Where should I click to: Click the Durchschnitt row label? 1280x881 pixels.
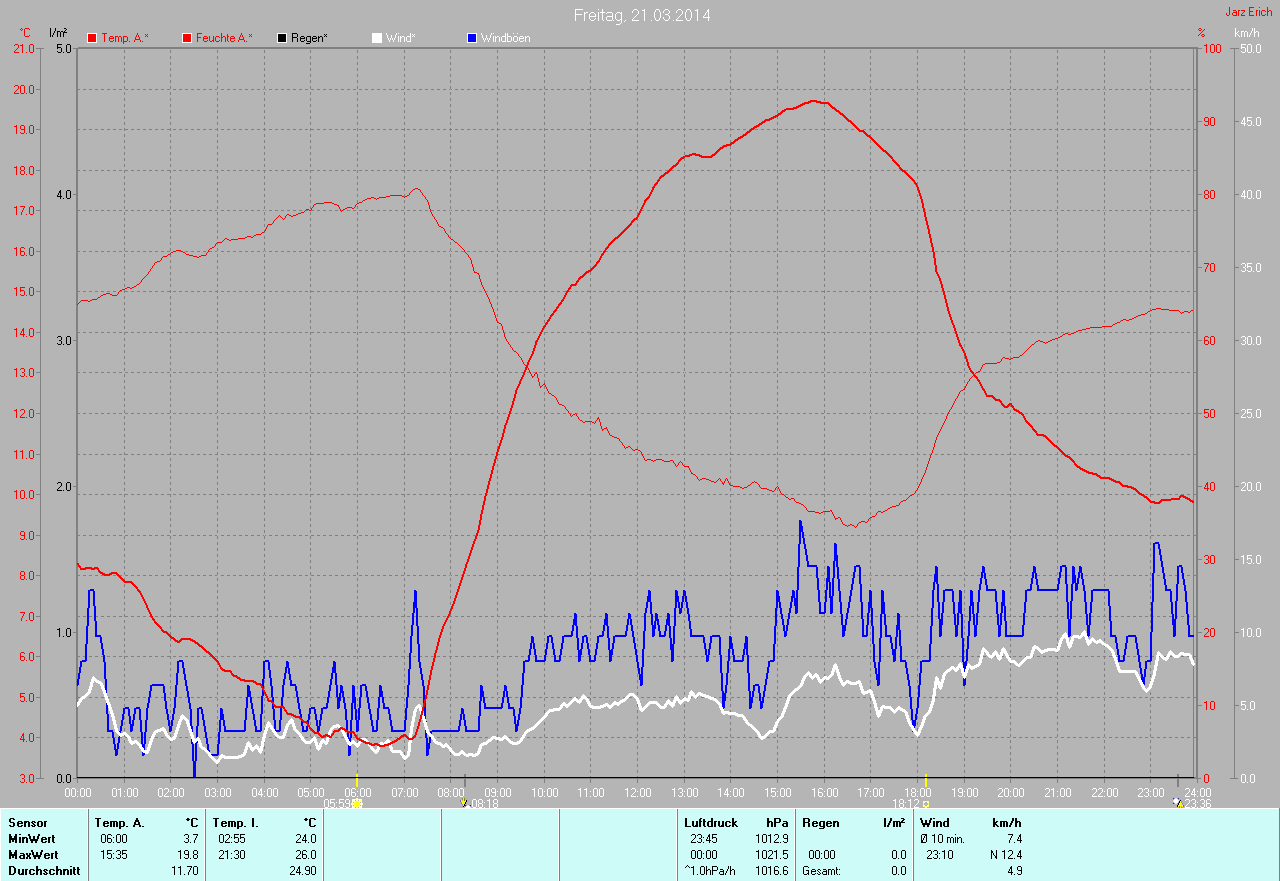(44, 871)
